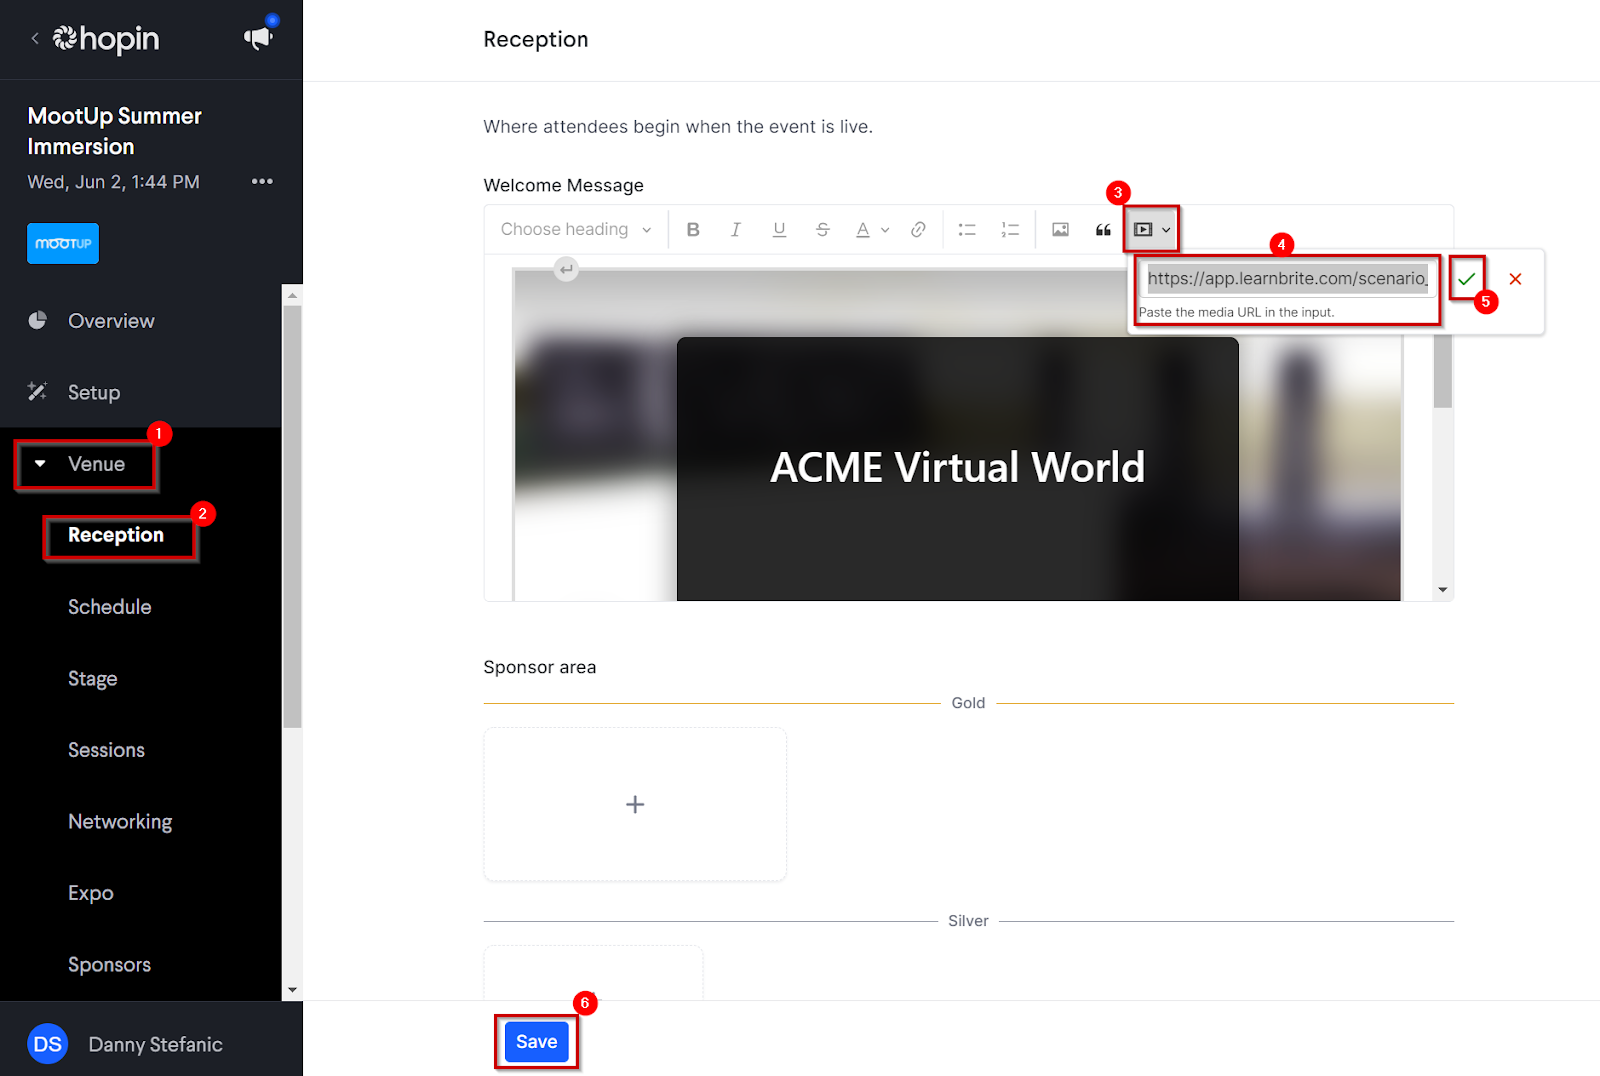The height and width of the screenshot is (1076, 1600).
Task: Click the sidebar scrollbar down arrow
Action: (x=292, y=990)
